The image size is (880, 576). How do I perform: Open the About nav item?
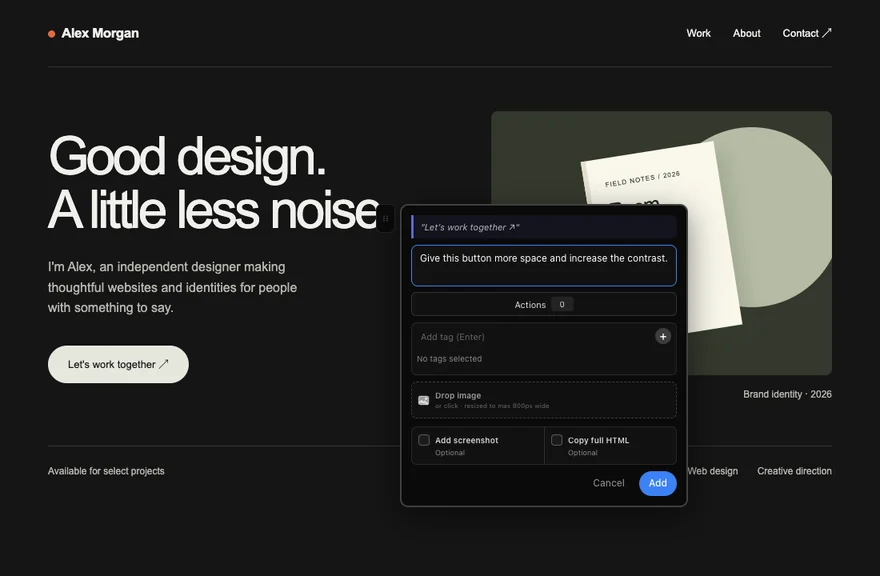tap(746, 33)
